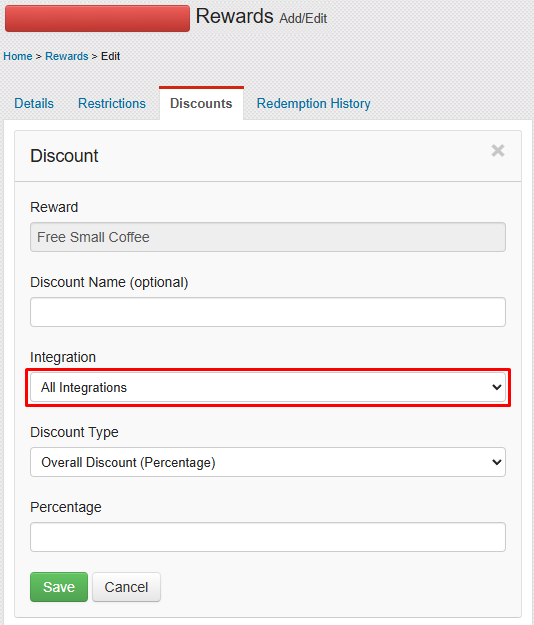Click the 'Integration' field label
The height and width of the screenshot is (625, 534).
[x=63, y=357]
